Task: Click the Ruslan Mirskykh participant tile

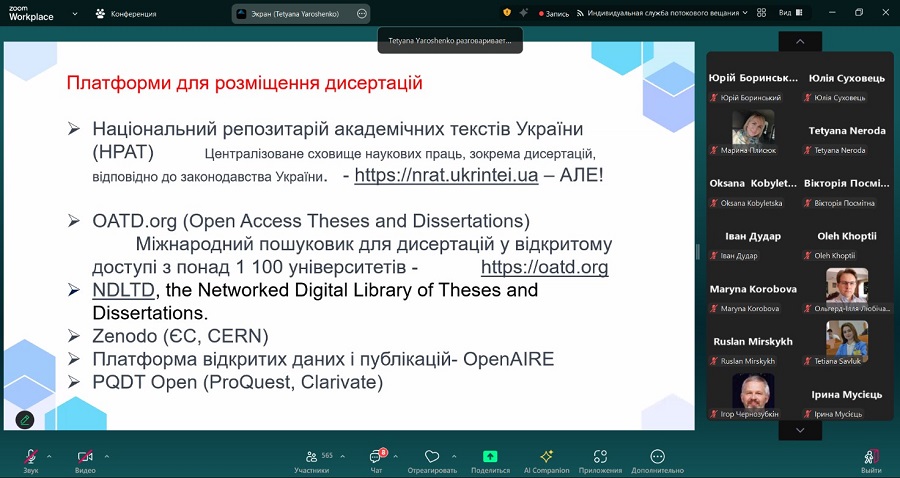Action: pos(752,342)
